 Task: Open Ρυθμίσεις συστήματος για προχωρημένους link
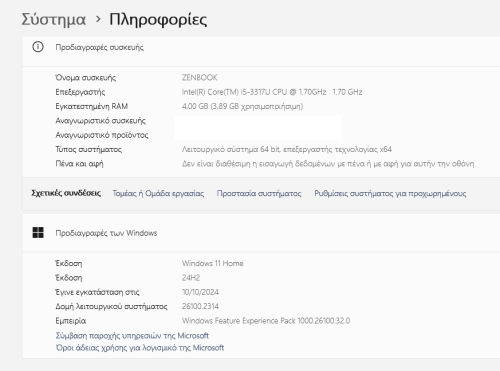tap(390, 193)
